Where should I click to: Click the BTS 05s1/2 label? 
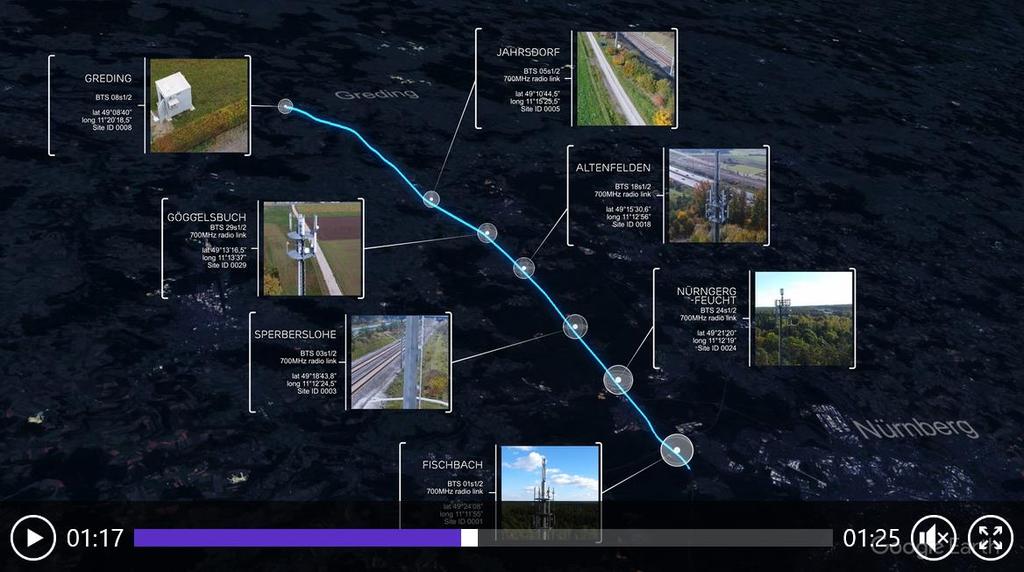click(541, 71)
